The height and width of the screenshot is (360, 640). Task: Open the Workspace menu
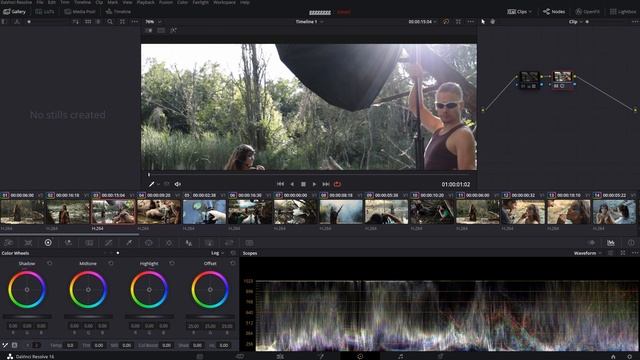click(224, 2)
